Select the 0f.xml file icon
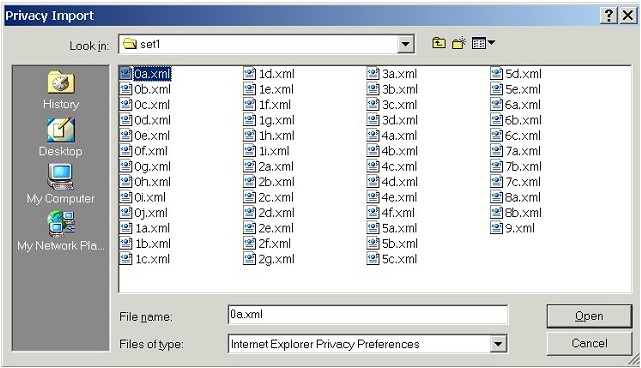The height and width of the screenshot is (368, 641). point(126,151)
